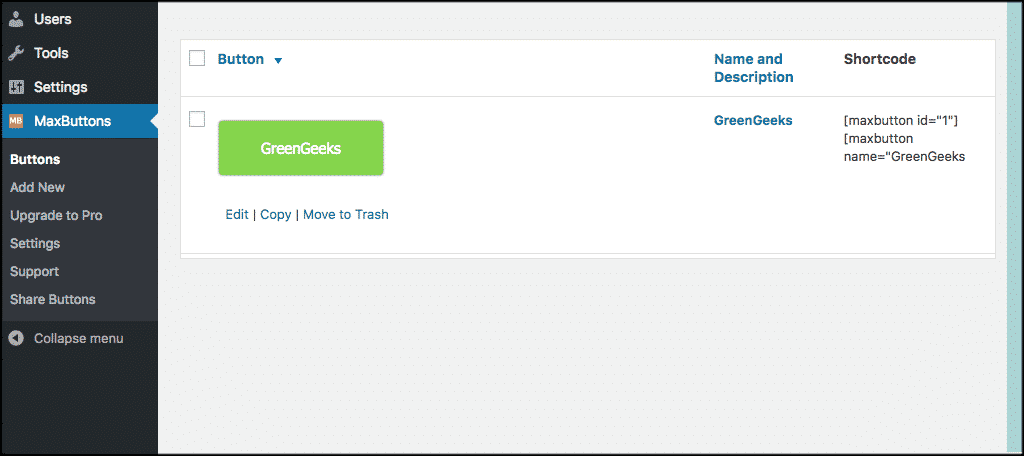Click the Edit link under the button
This screenshot has height=456, width=1024.
coord(237,214)
